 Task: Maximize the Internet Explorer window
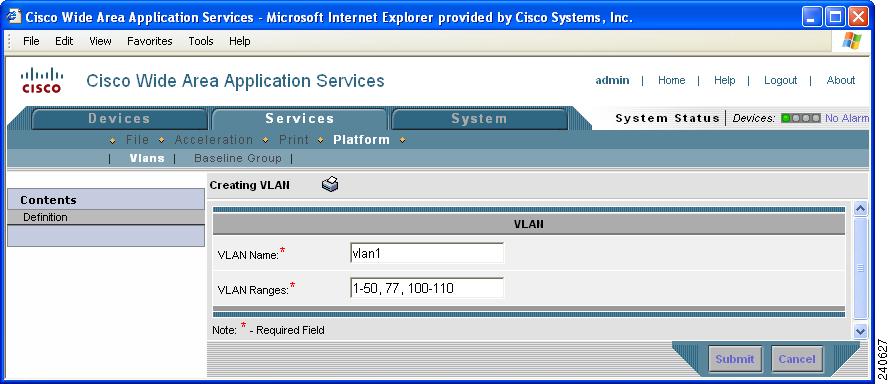click(x=836, y=17)
